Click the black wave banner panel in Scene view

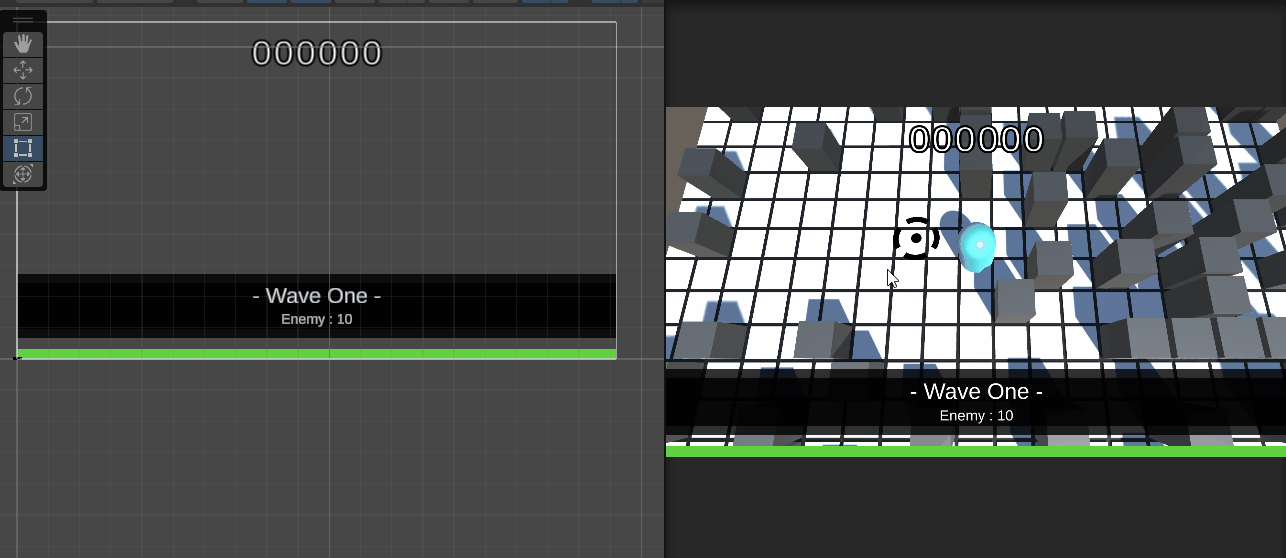tap(317, 306)
